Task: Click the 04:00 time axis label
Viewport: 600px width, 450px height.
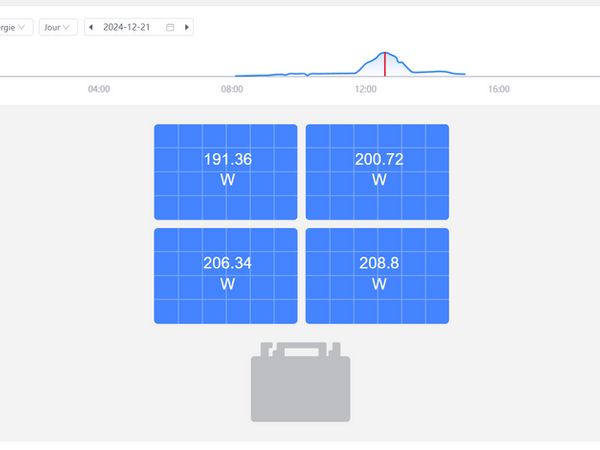Action: [98, 89]
